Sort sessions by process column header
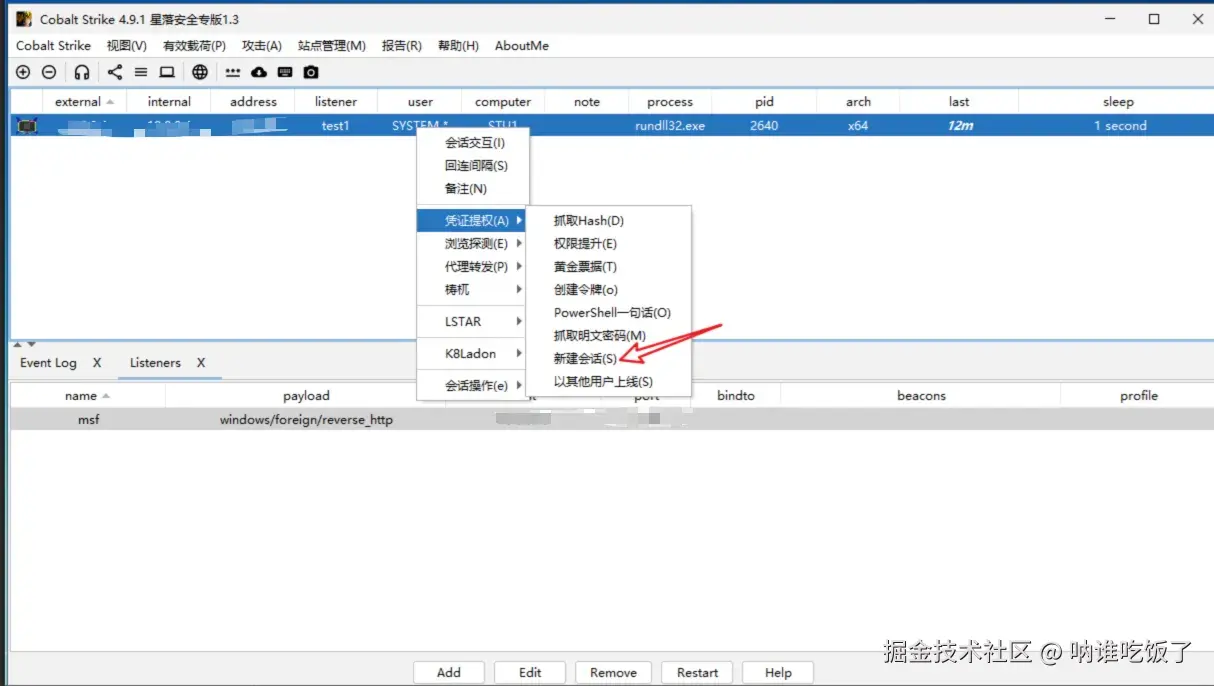This screenshot has height=686, width=1214. (670, 102)
